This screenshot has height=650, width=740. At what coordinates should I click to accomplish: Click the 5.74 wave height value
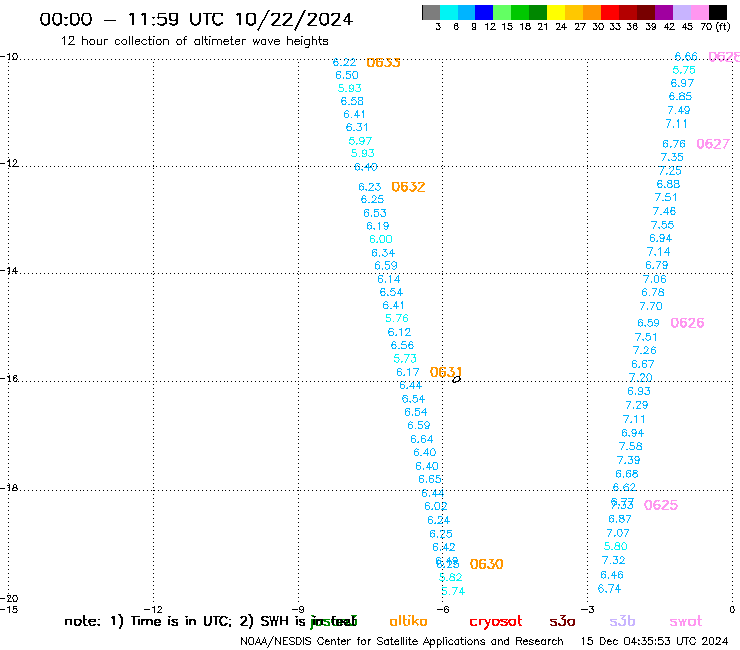coord(453,591)
